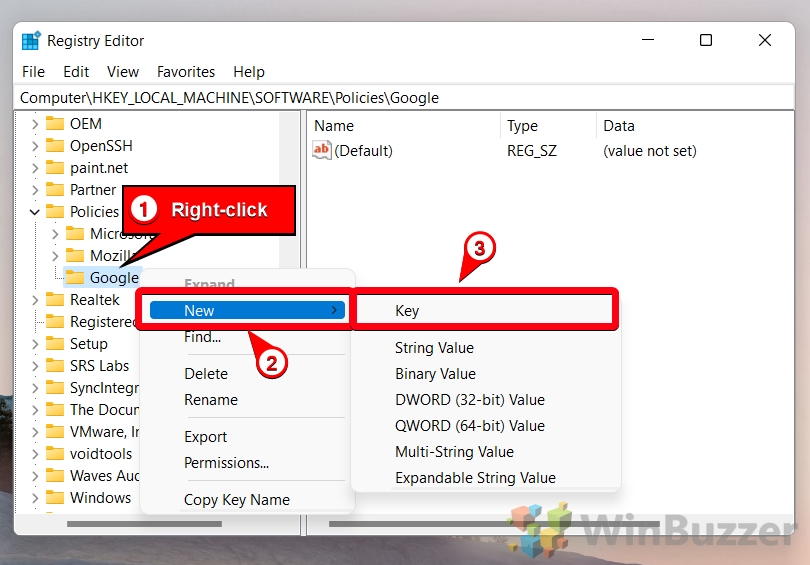The width and height of the screenshot is (810, 565).
Task: Click the OEM folder icon
Action: tap(55, 123)
